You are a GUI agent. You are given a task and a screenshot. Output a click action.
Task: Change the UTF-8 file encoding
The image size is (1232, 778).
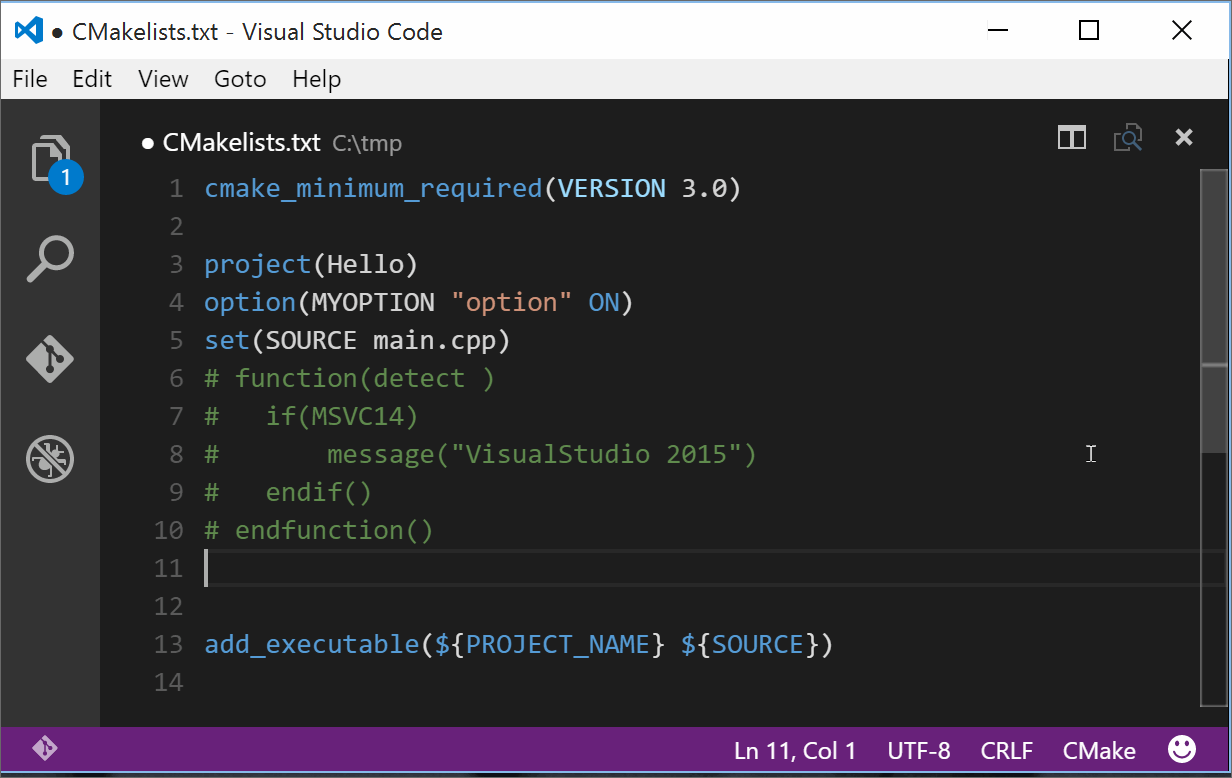tap(919, 750)
